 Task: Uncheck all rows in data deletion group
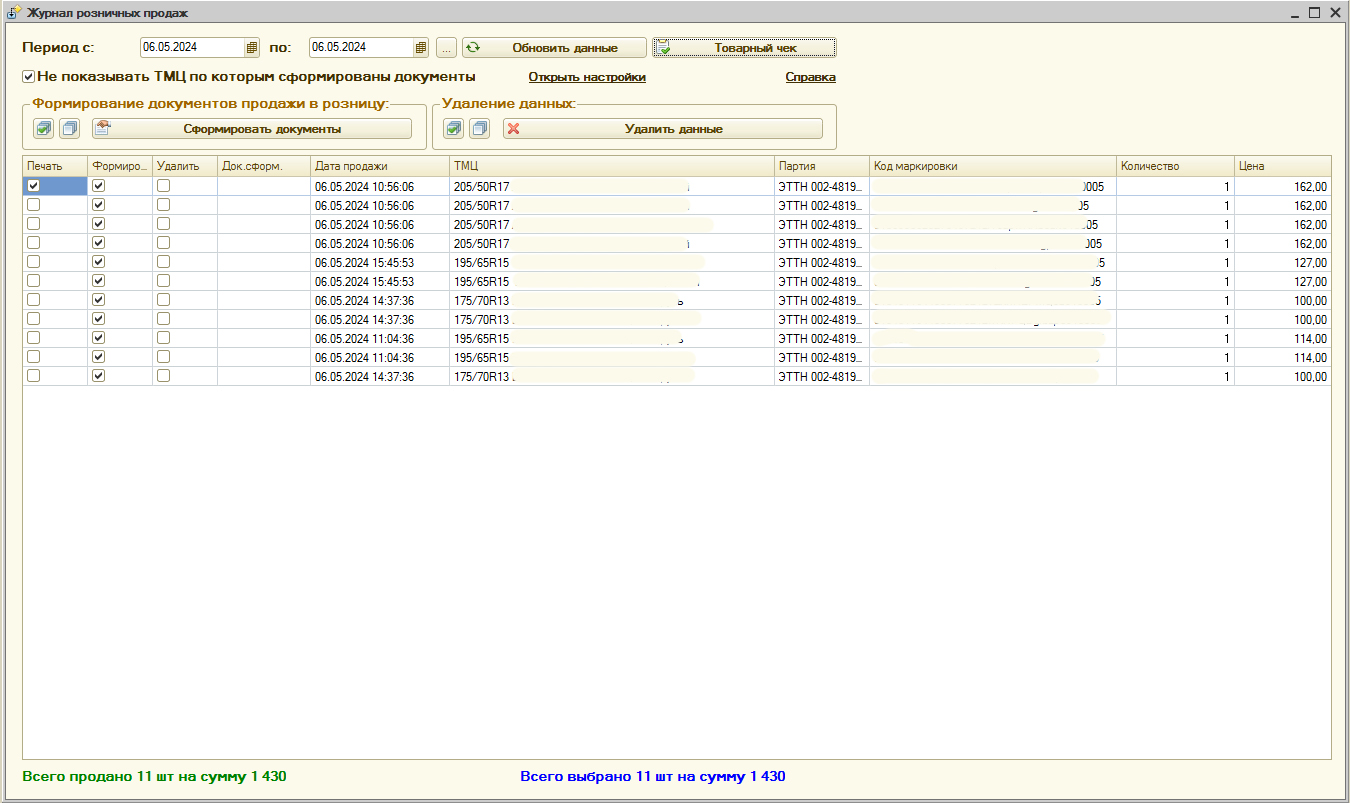pyautogui.click(x=480, y=129)
